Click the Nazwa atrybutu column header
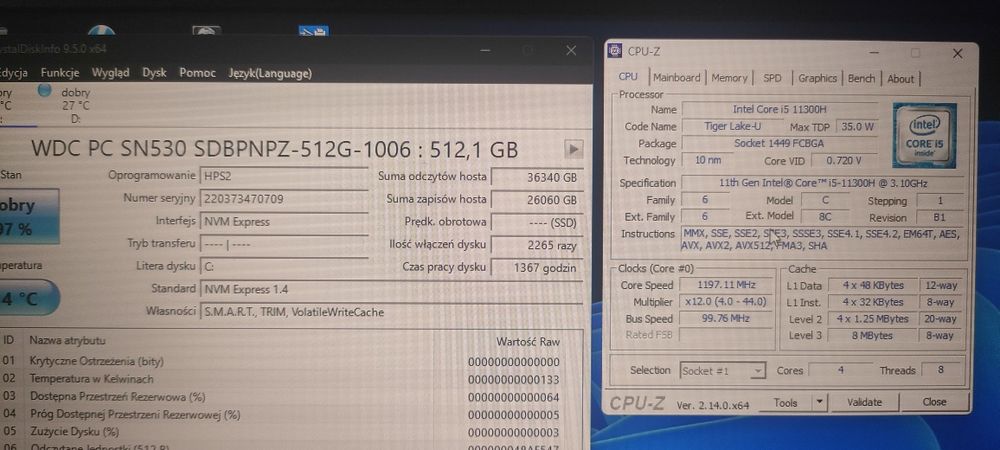This screenshot has height=450, width=1000. 67,340
